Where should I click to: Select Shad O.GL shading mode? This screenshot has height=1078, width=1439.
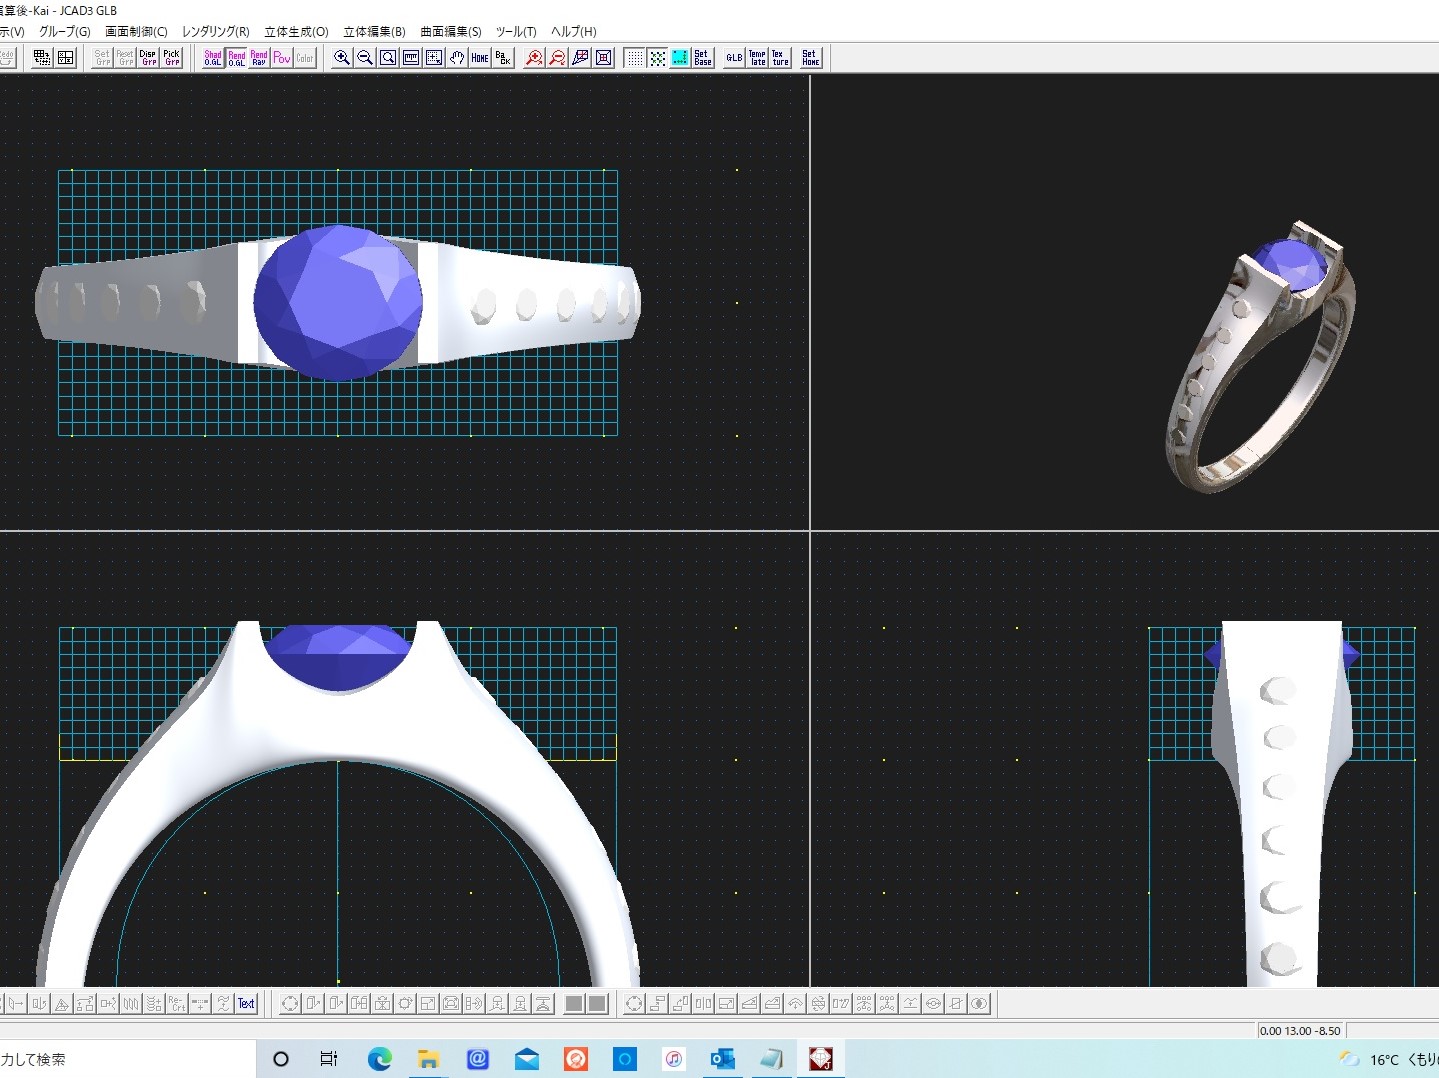(213, 58)
